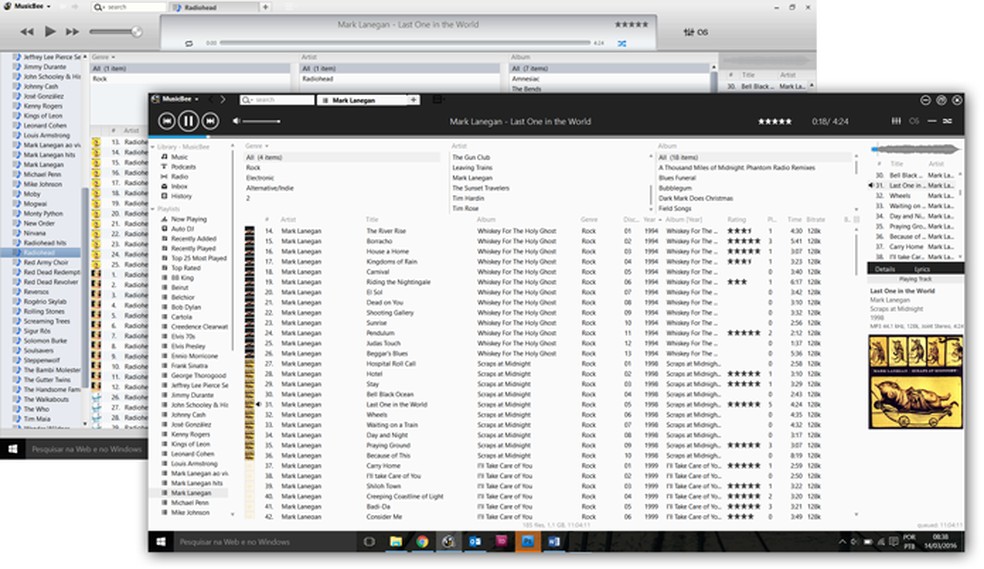Open MusicBee main menu dropdown in dark window
This screenshot has height=569, width=984.
click(x=176, y=99)
